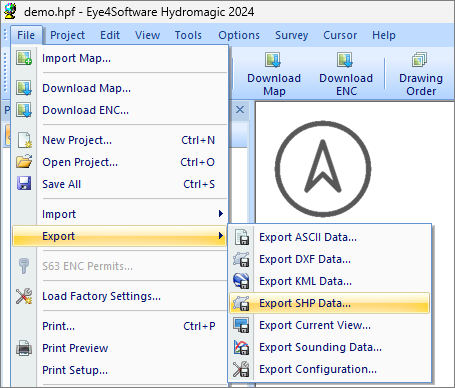Open the Survey menu

[x=292, y=35]
